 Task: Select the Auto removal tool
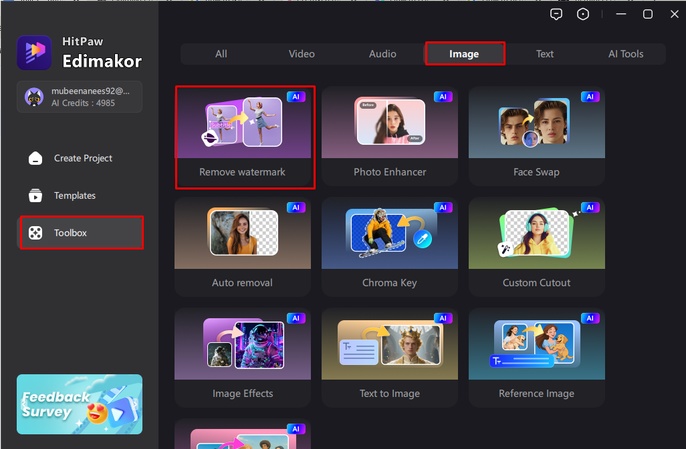coord(242,247)
